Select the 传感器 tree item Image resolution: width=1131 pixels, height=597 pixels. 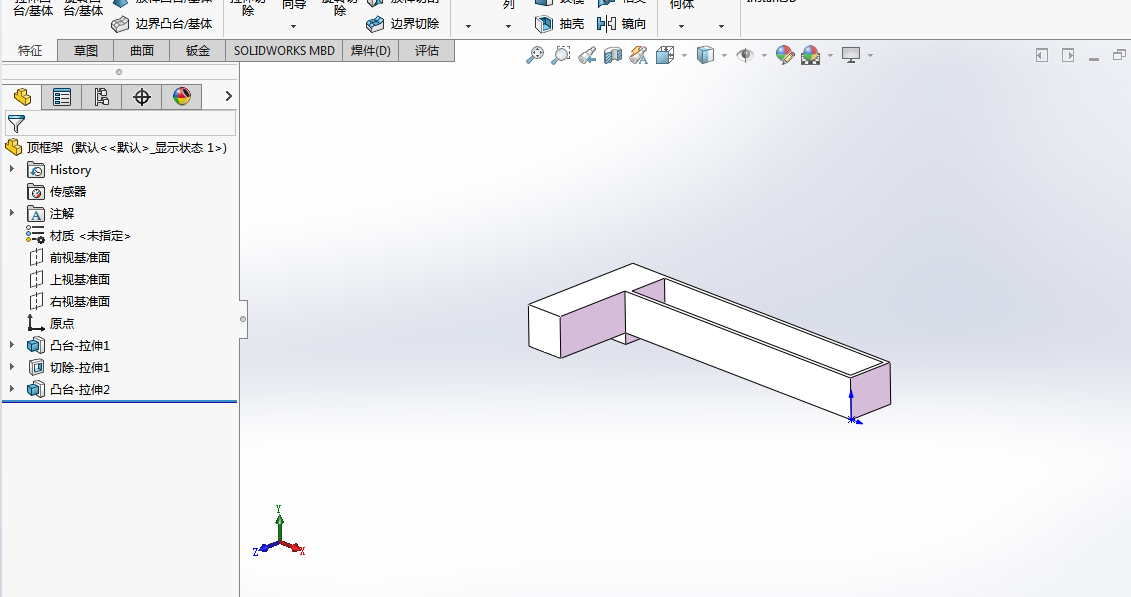click(56, 192)
